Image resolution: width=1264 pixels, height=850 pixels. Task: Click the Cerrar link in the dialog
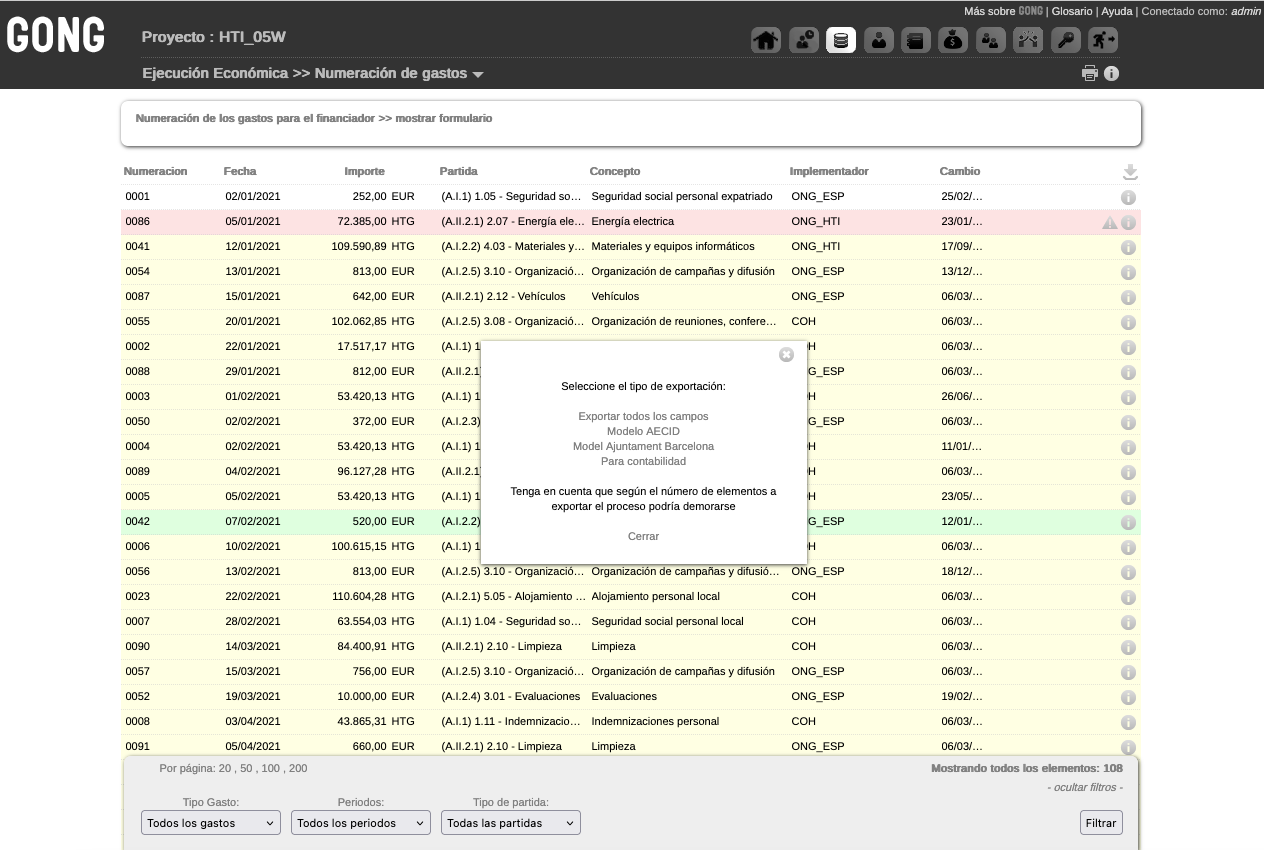pos(643,536)
